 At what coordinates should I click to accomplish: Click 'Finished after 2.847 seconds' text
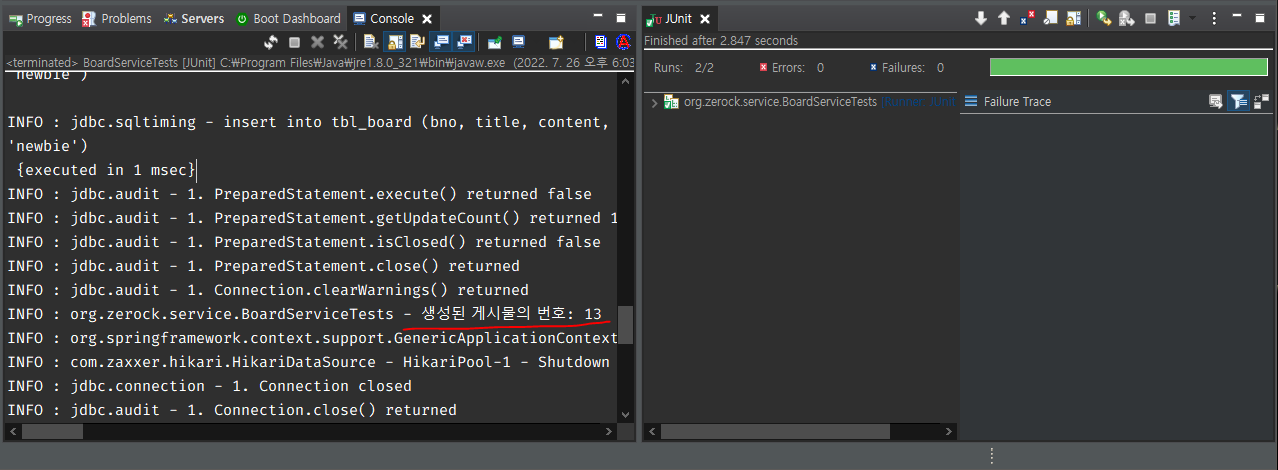click(721, 41)
